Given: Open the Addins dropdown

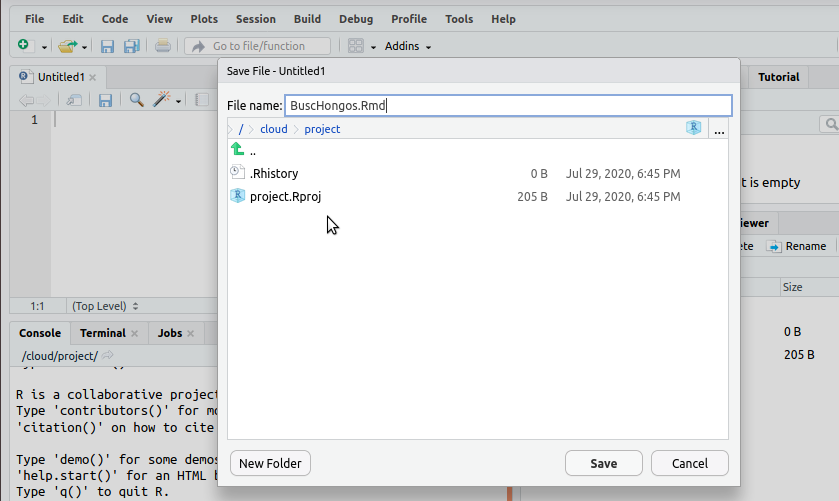Looking at the screenshot, I should click(x=408, y=46).
